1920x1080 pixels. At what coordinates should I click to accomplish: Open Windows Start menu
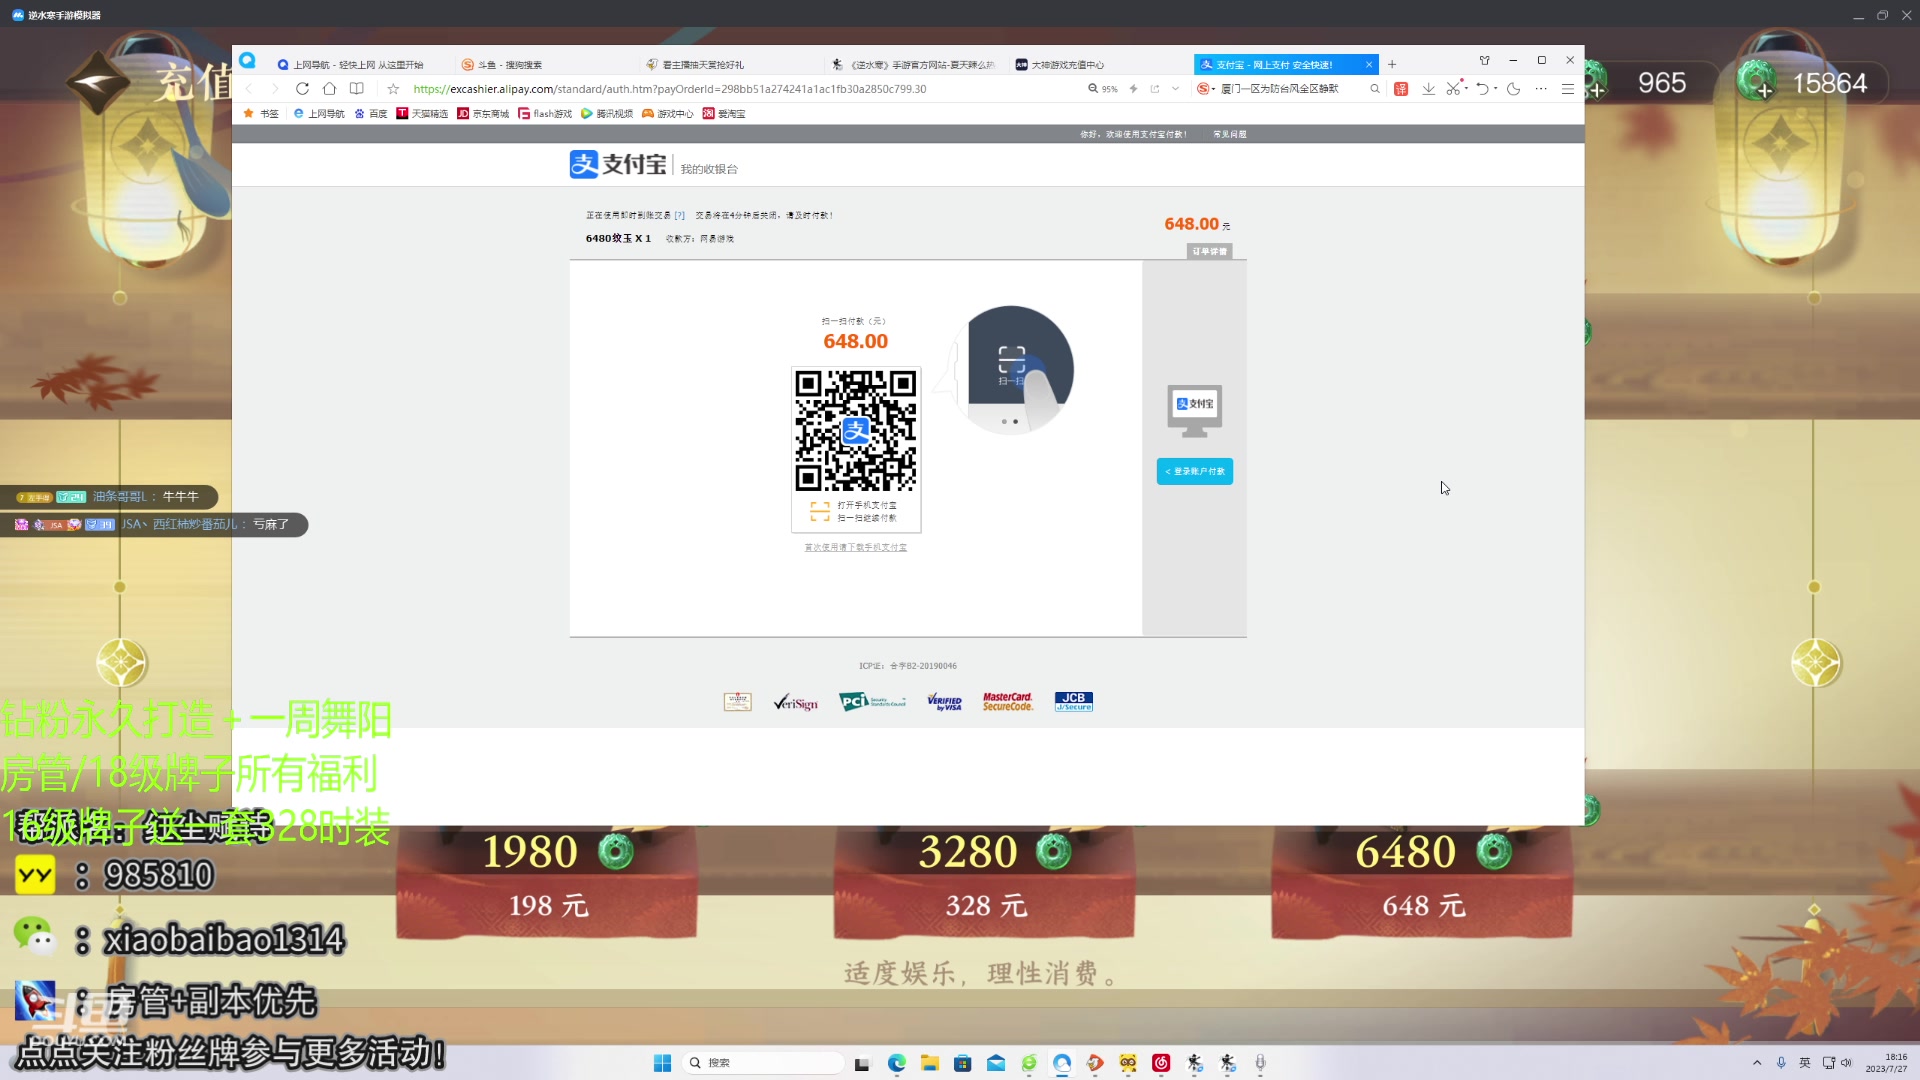[662, 1063]
